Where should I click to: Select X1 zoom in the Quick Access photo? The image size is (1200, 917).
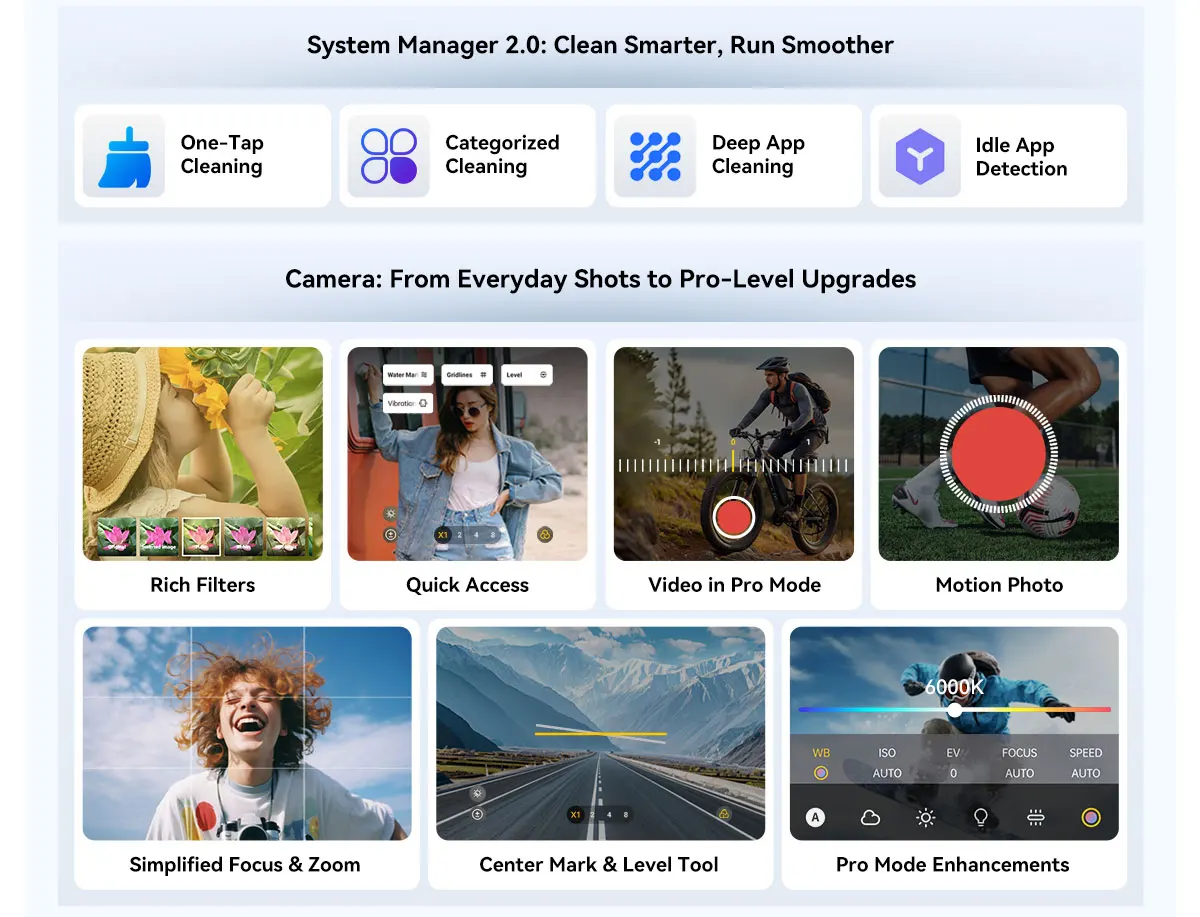[442, 535]
